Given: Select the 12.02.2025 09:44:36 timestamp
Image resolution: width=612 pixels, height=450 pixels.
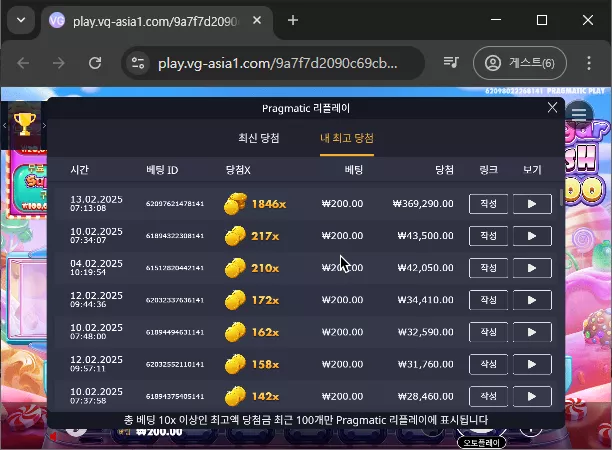Looking at the screenshot, I should (x=96, y=300).
